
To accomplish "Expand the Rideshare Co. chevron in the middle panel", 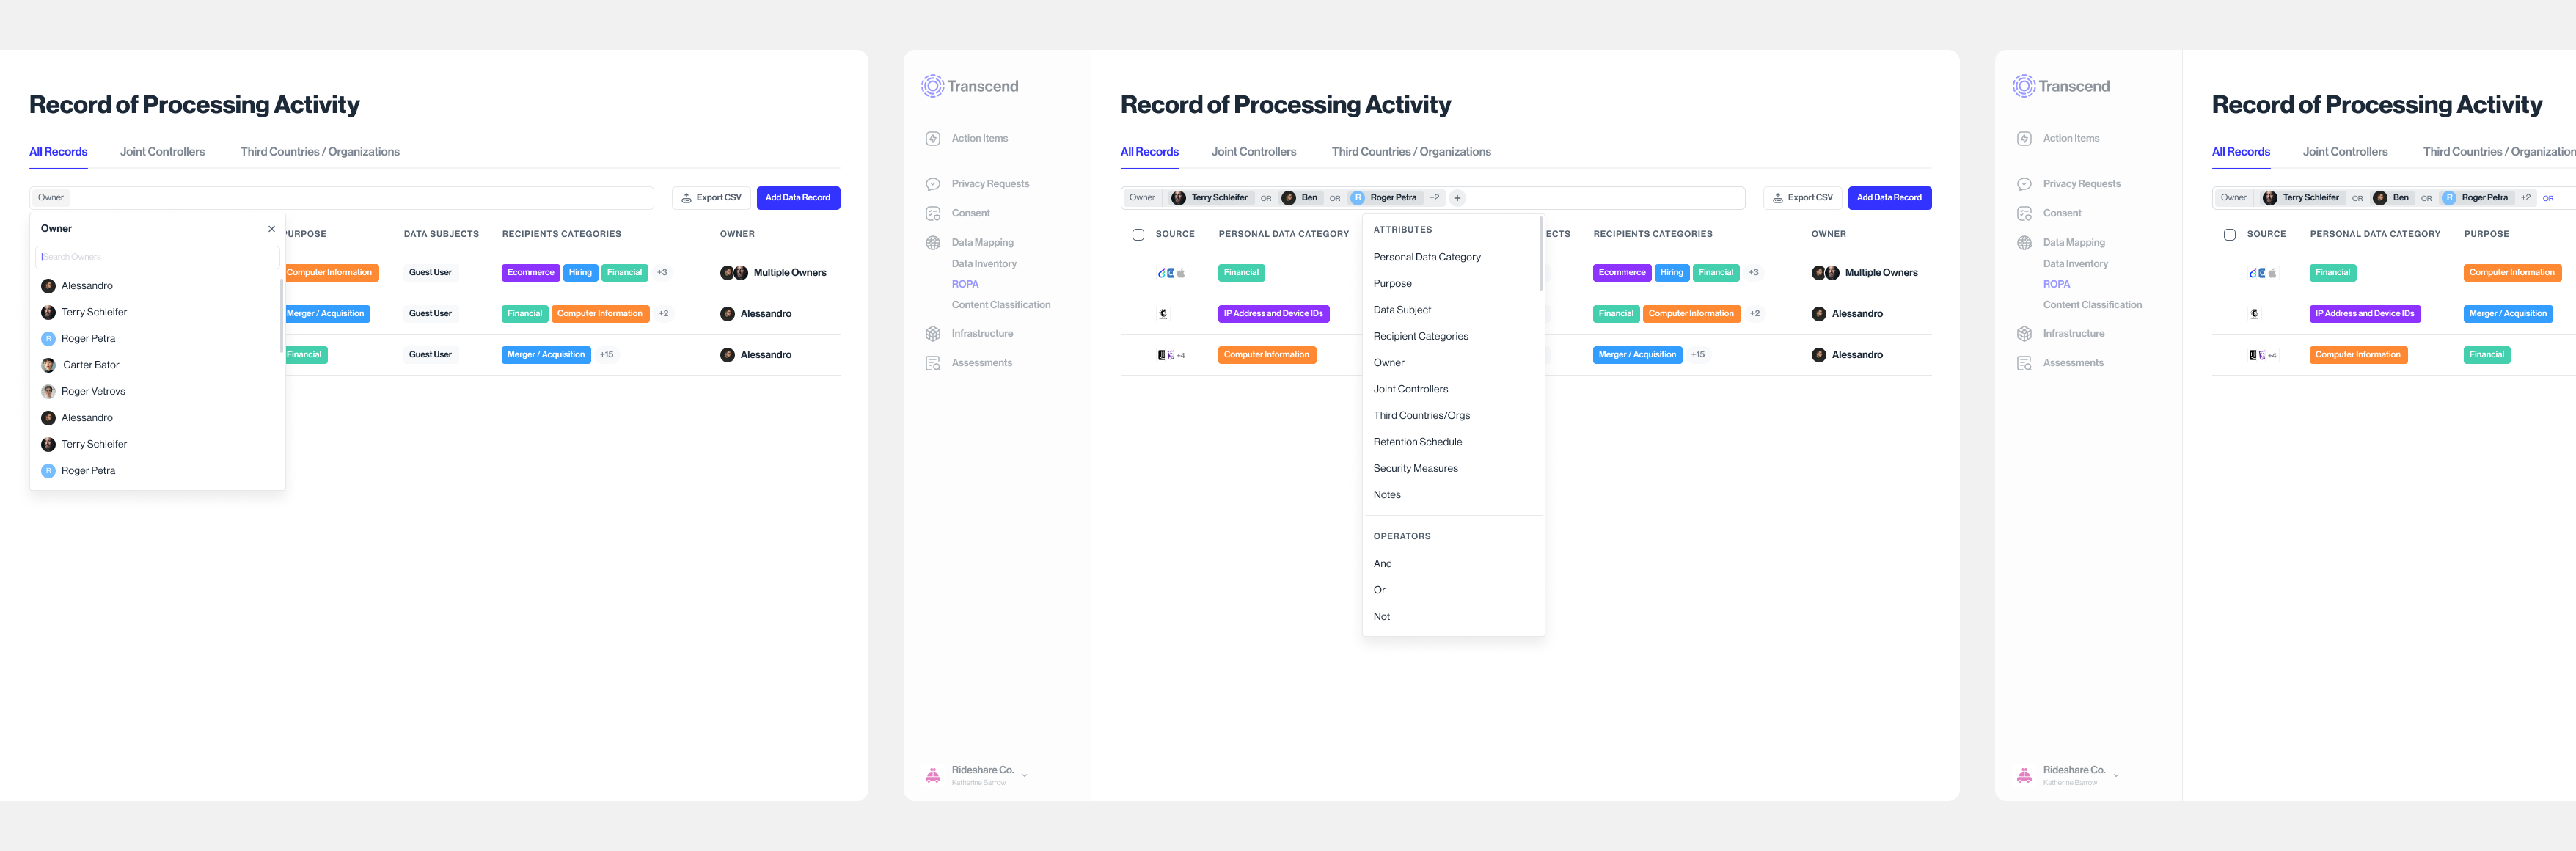I will coord(1024,775).
